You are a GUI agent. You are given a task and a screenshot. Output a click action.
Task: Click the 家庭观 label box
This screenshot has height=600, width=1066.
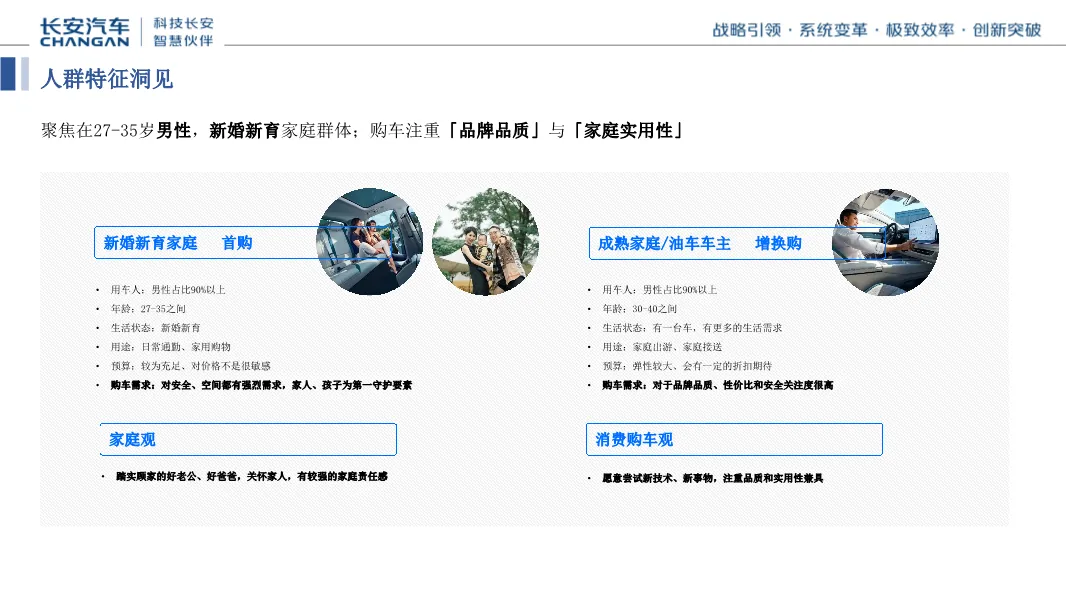pyautogui.click(x=247, y=439)
